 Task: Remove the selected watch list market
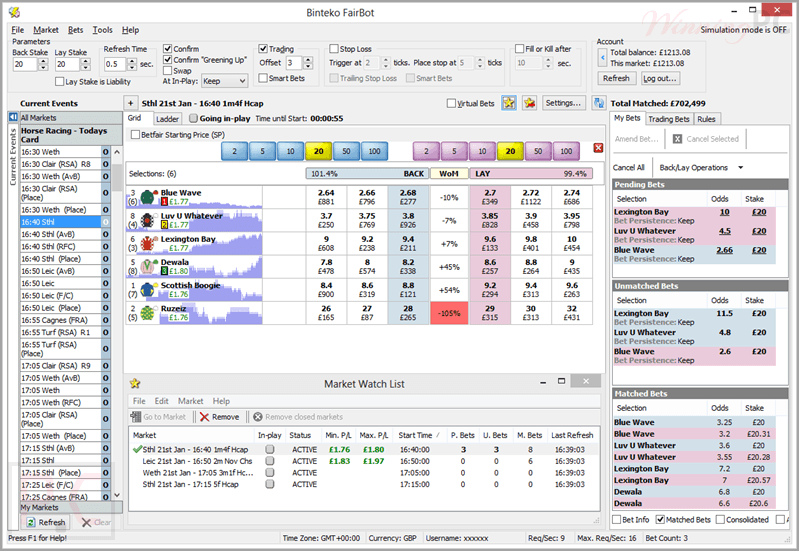click(x=219, y=417)
